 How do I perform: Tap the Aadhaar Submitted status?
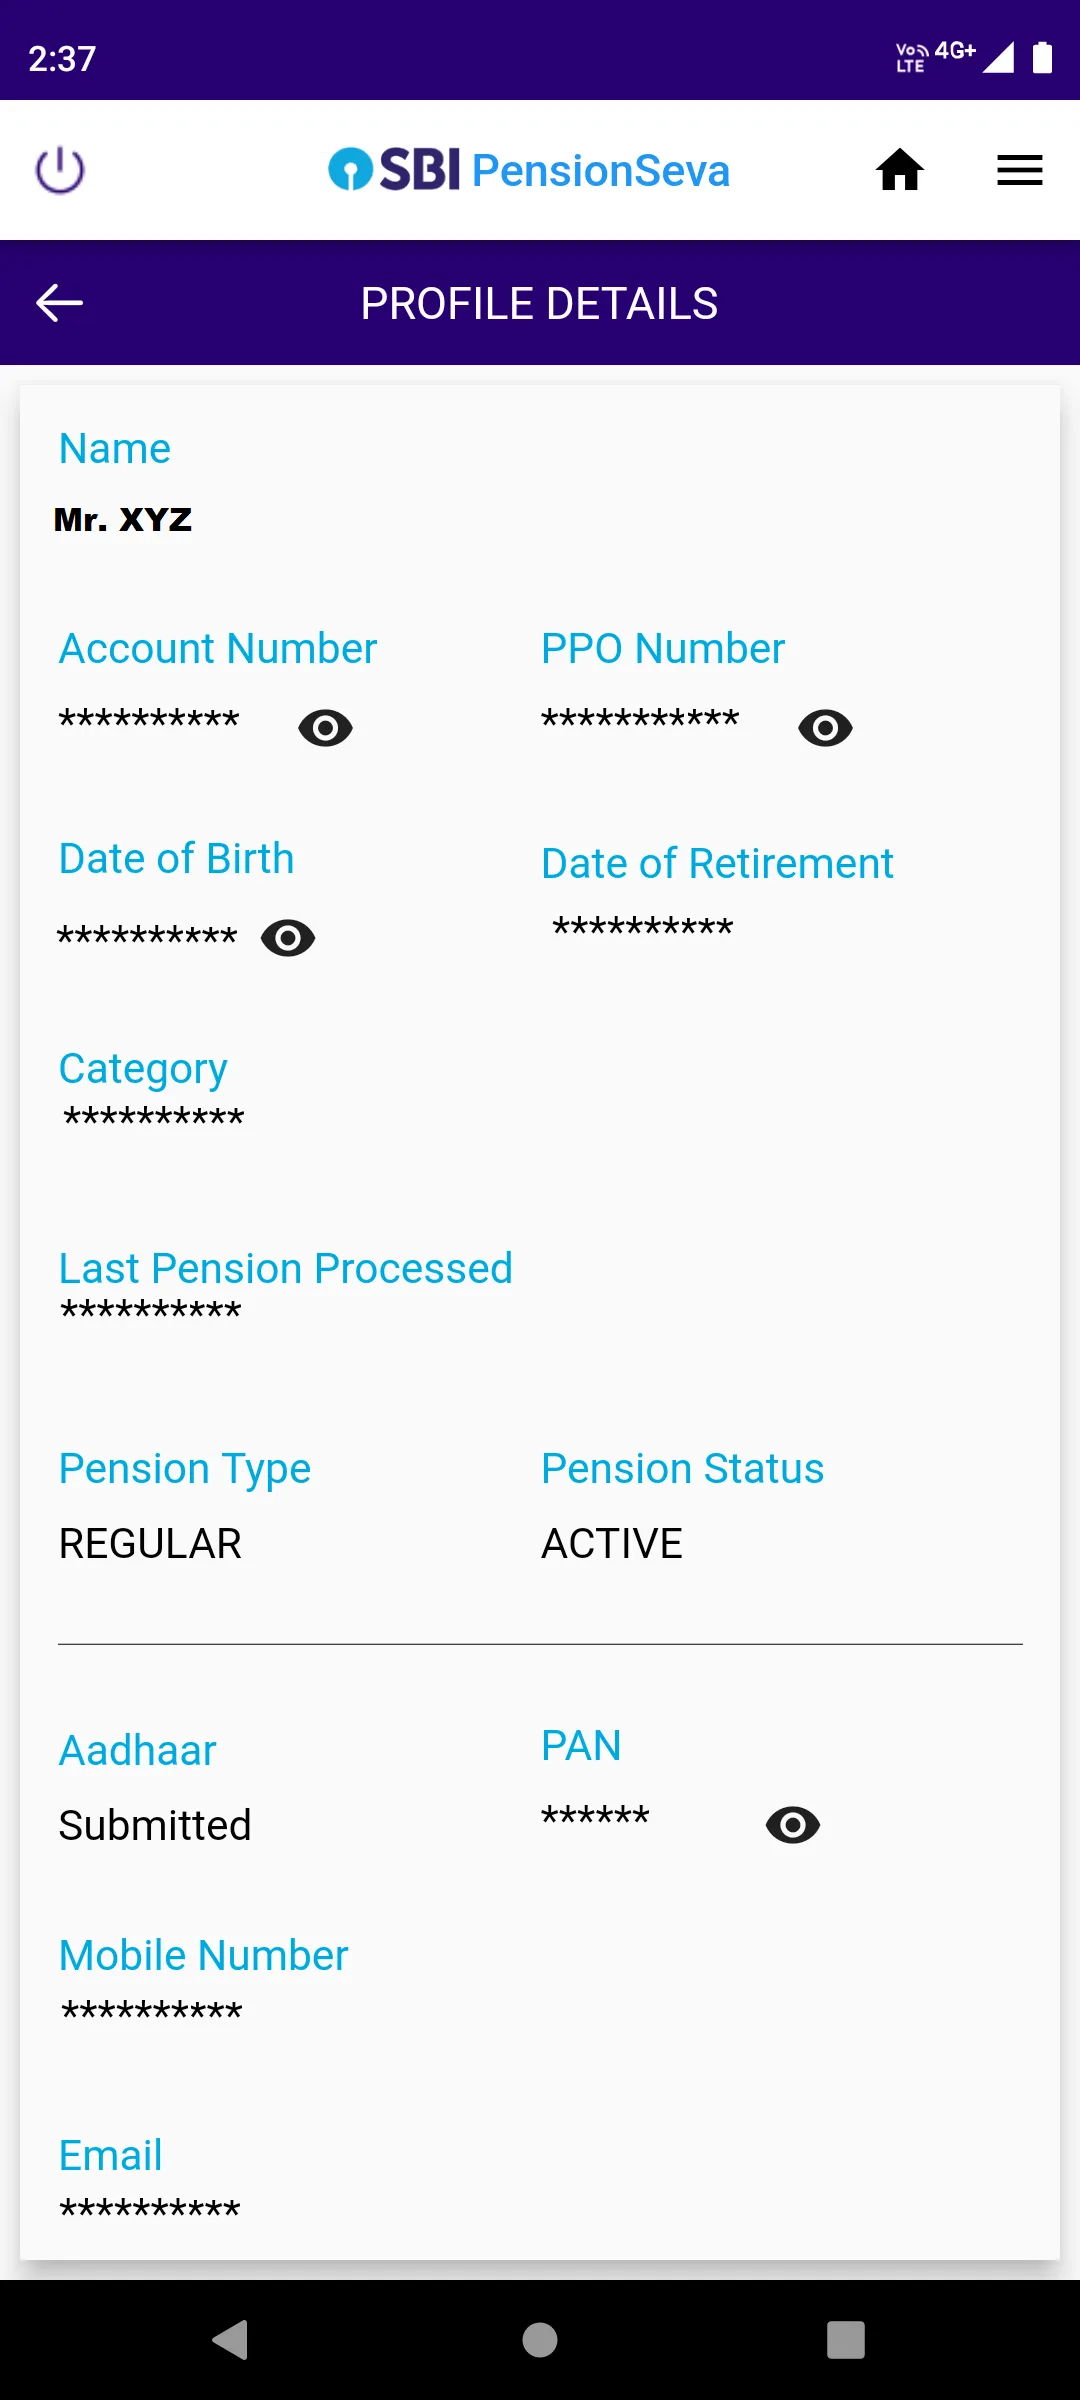[155, 1825]
